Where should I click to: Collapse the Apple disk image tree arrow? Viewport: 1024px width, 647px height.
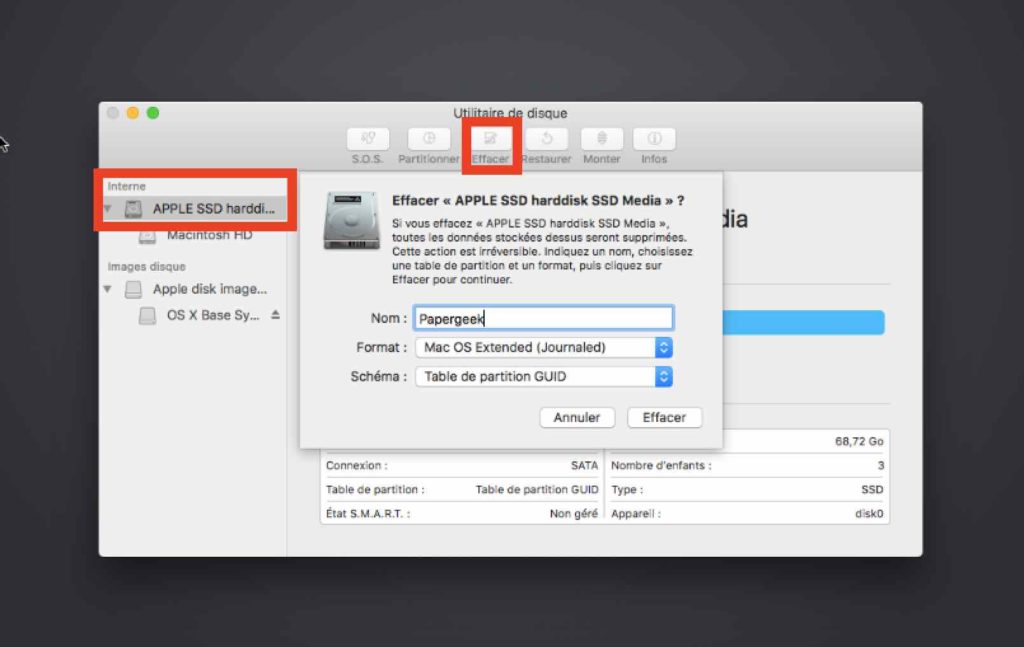tap(108, 289)
